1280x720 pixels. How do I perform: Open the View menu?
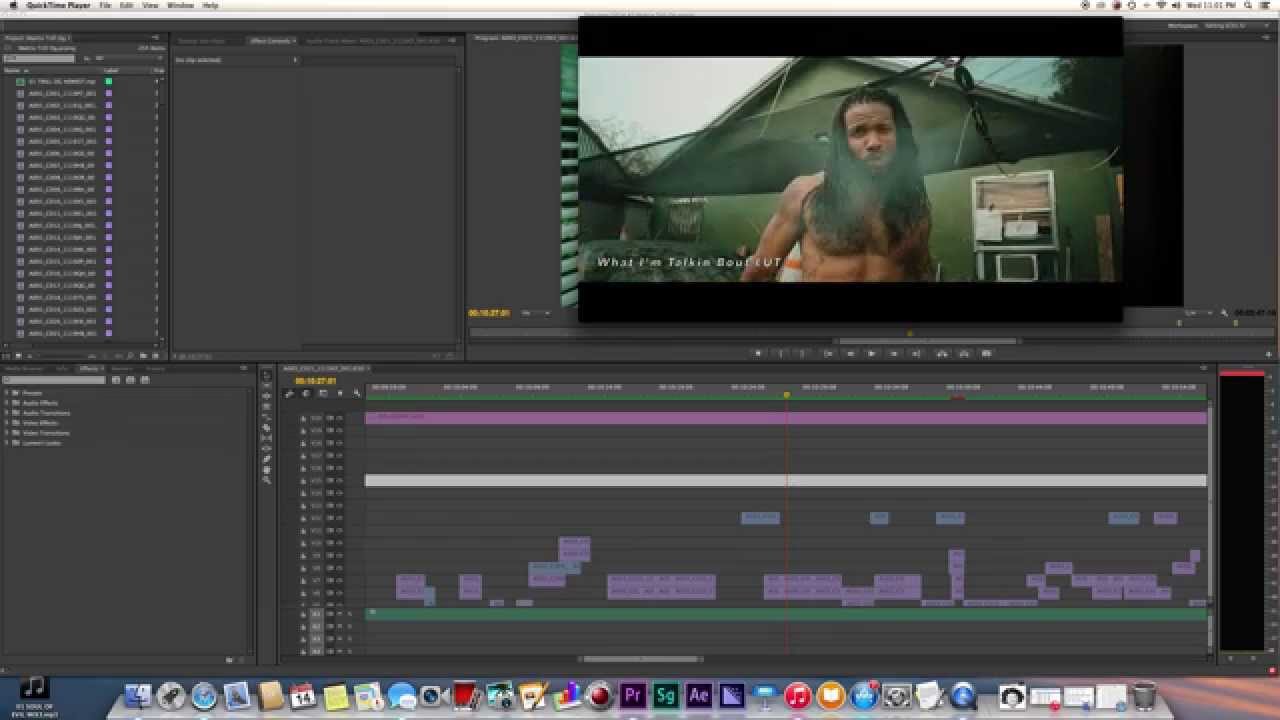click(x=150, y=5)
